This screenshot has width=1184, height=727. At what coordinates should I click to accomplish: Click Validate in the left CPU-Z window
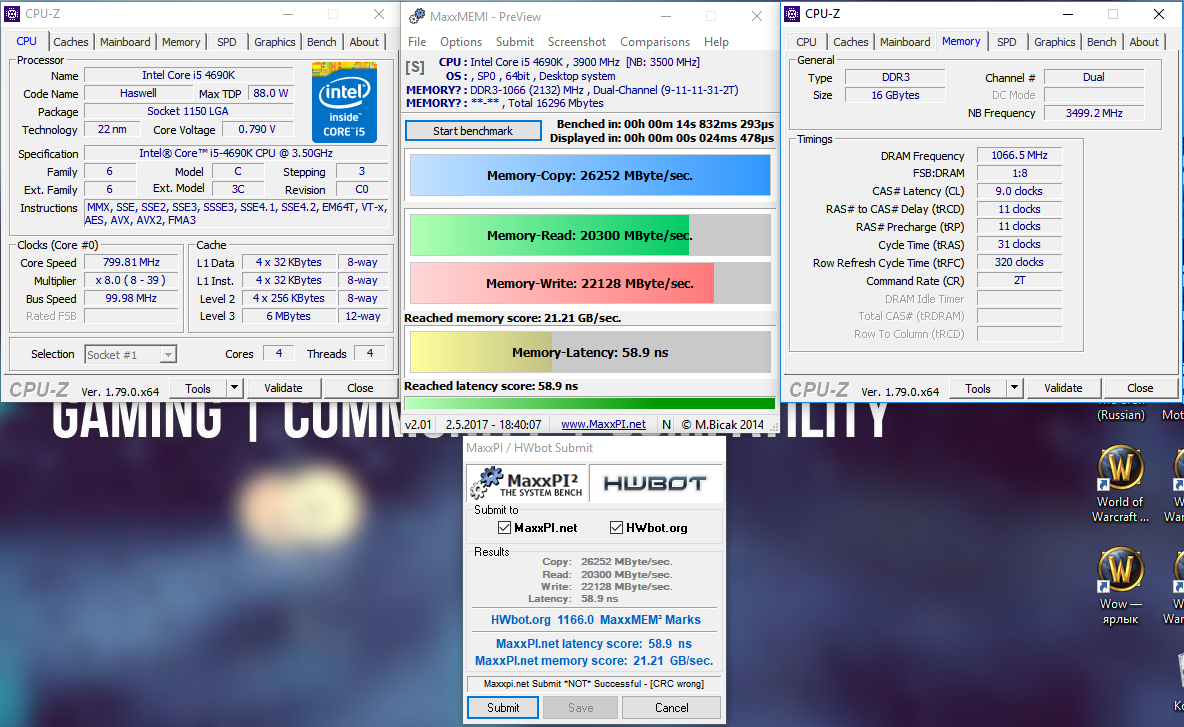coord(283,388)
